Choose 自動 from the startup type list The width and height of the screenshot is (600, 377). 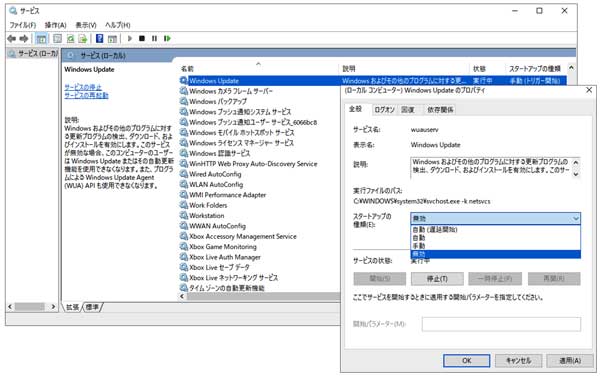click(496, 238)
